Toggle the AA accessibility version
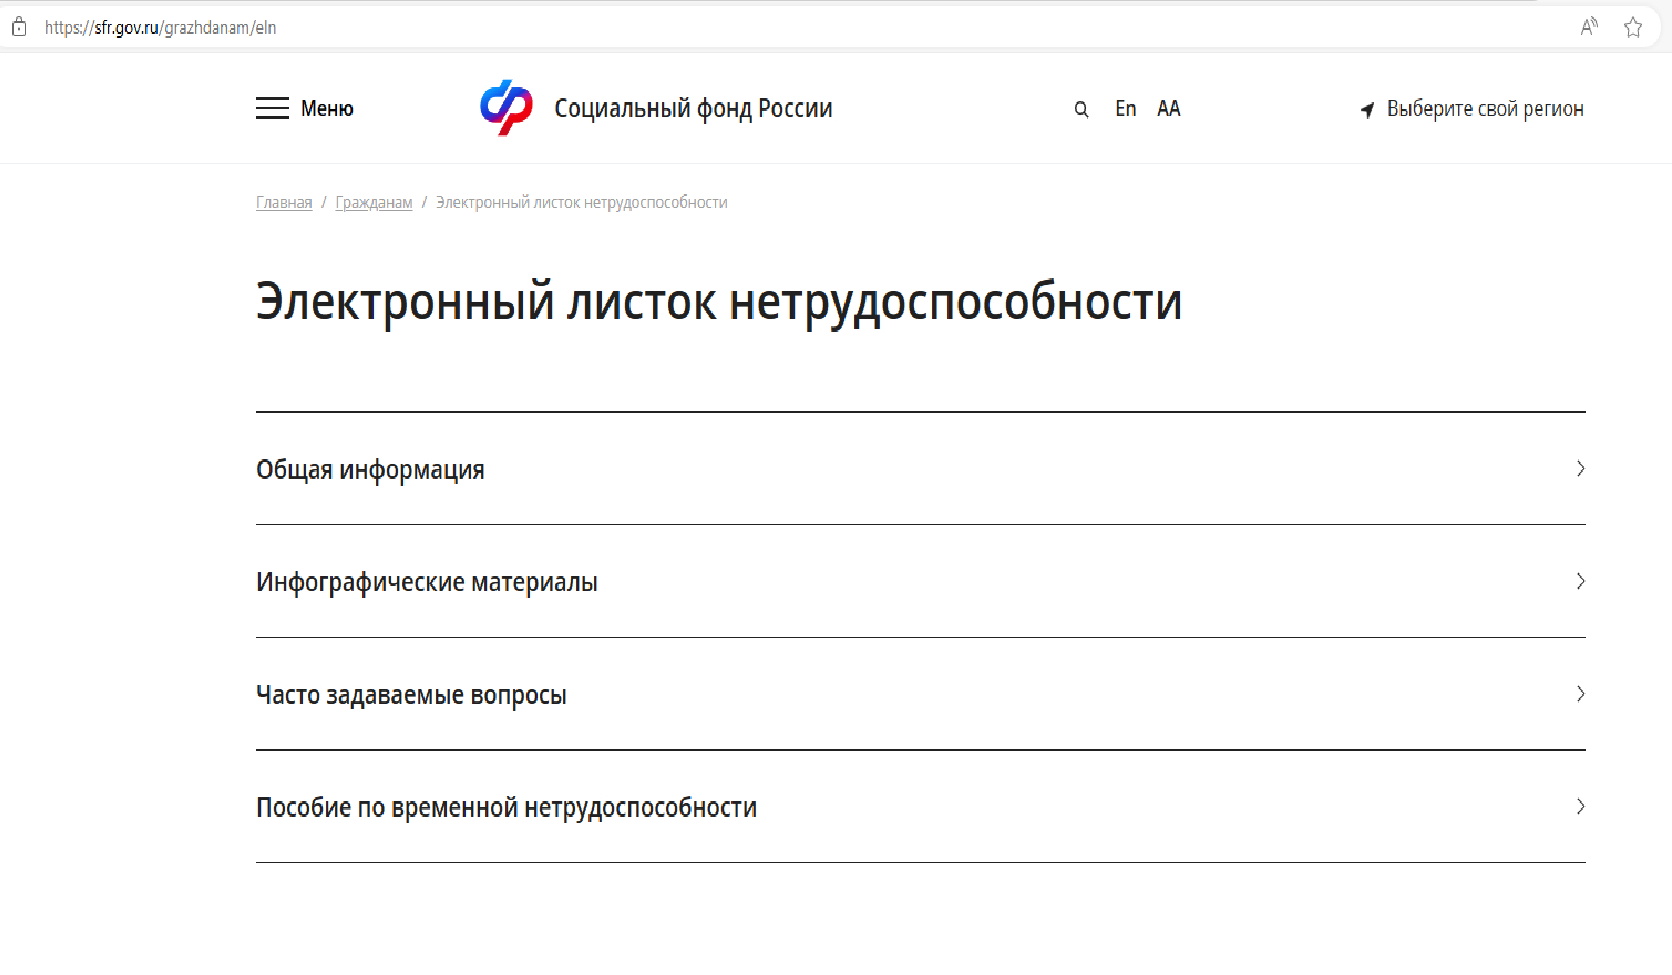Screen dimensions: 1672x975 pyautogui.click(x=1169, y=108)
